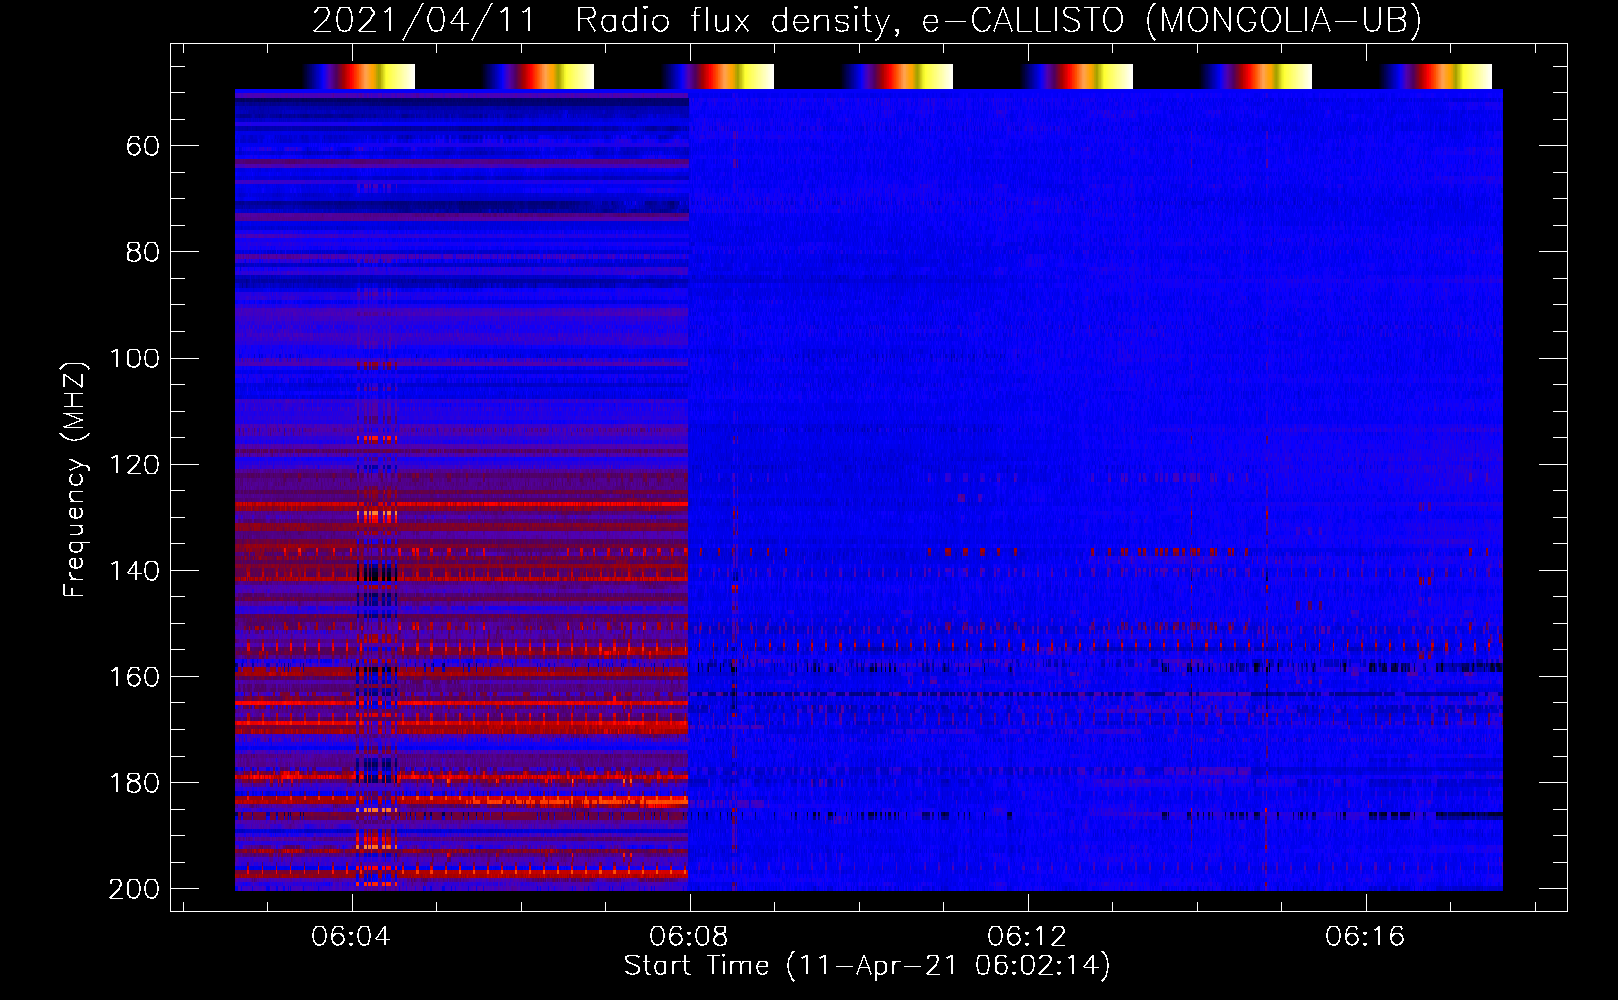This screenshot has height=1000, width=1618.
Task: Click the 60 MHz frequency tick label
Action: point(143,146)
